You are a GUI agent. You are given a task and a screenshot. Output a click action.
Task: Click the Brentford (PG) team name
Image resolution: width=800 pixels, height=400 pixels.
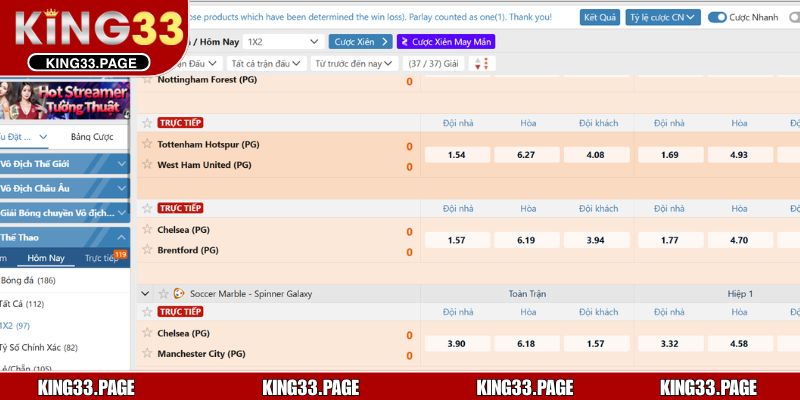coord(188,250)
